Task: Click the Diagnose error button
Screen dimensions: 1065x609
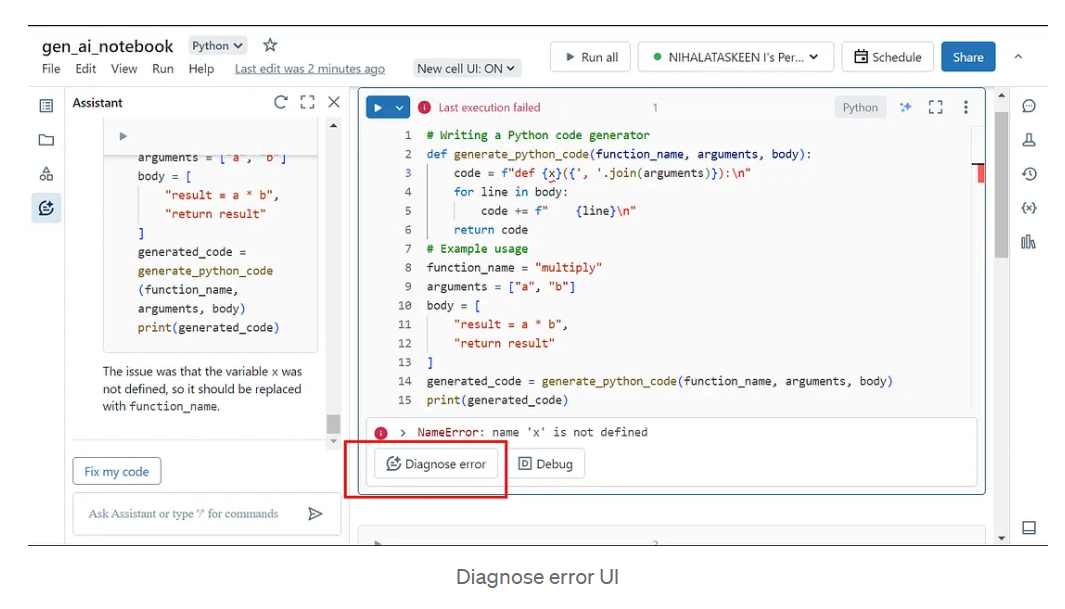Action: [436, 463]
